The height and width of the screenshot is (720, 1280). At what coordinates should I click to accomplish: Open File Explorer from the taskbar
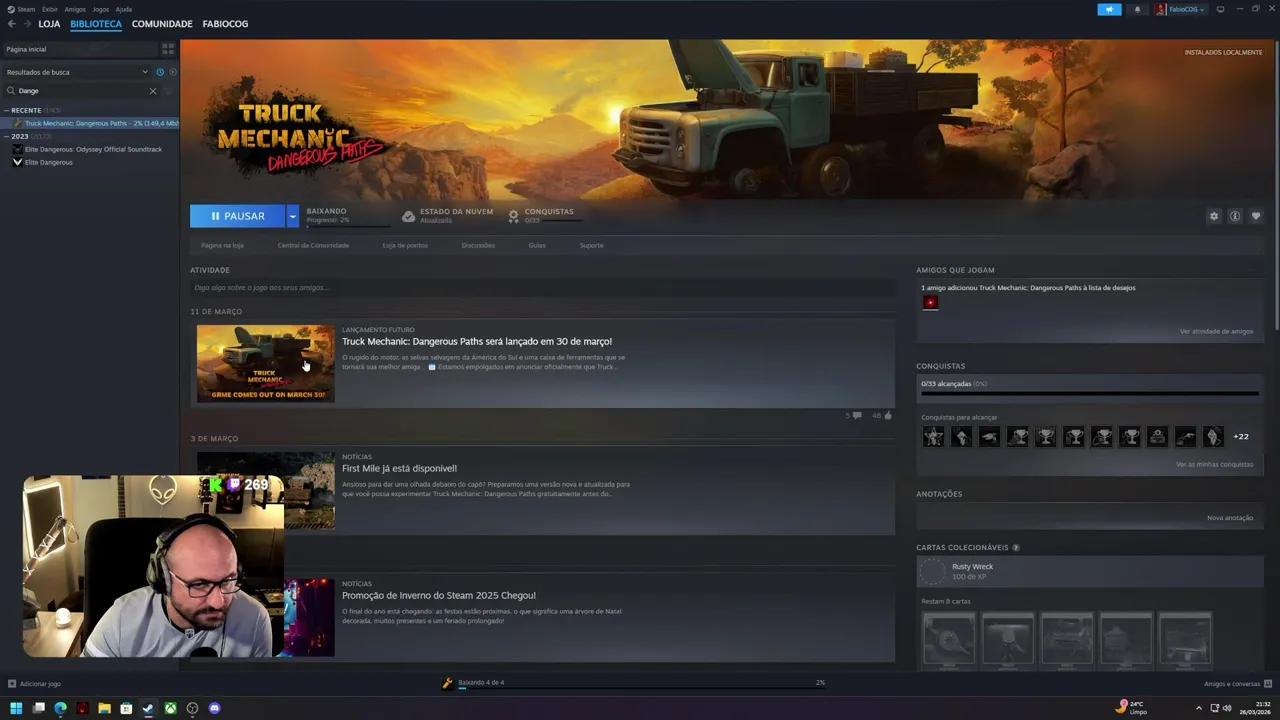(x=104, y=708)
